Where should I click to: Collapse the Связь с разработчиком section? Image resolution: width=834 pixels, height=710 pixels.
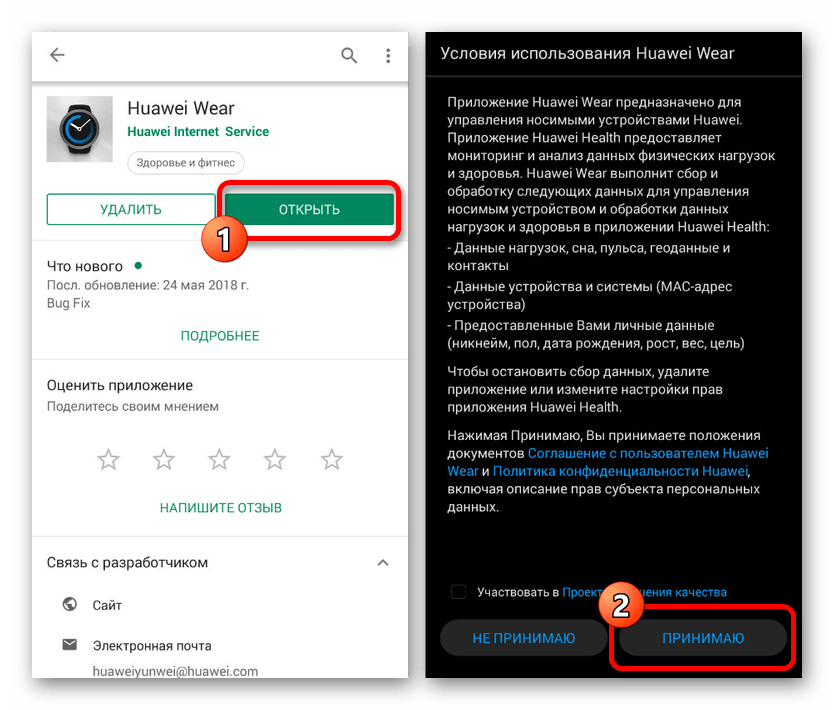coord(383,563)
